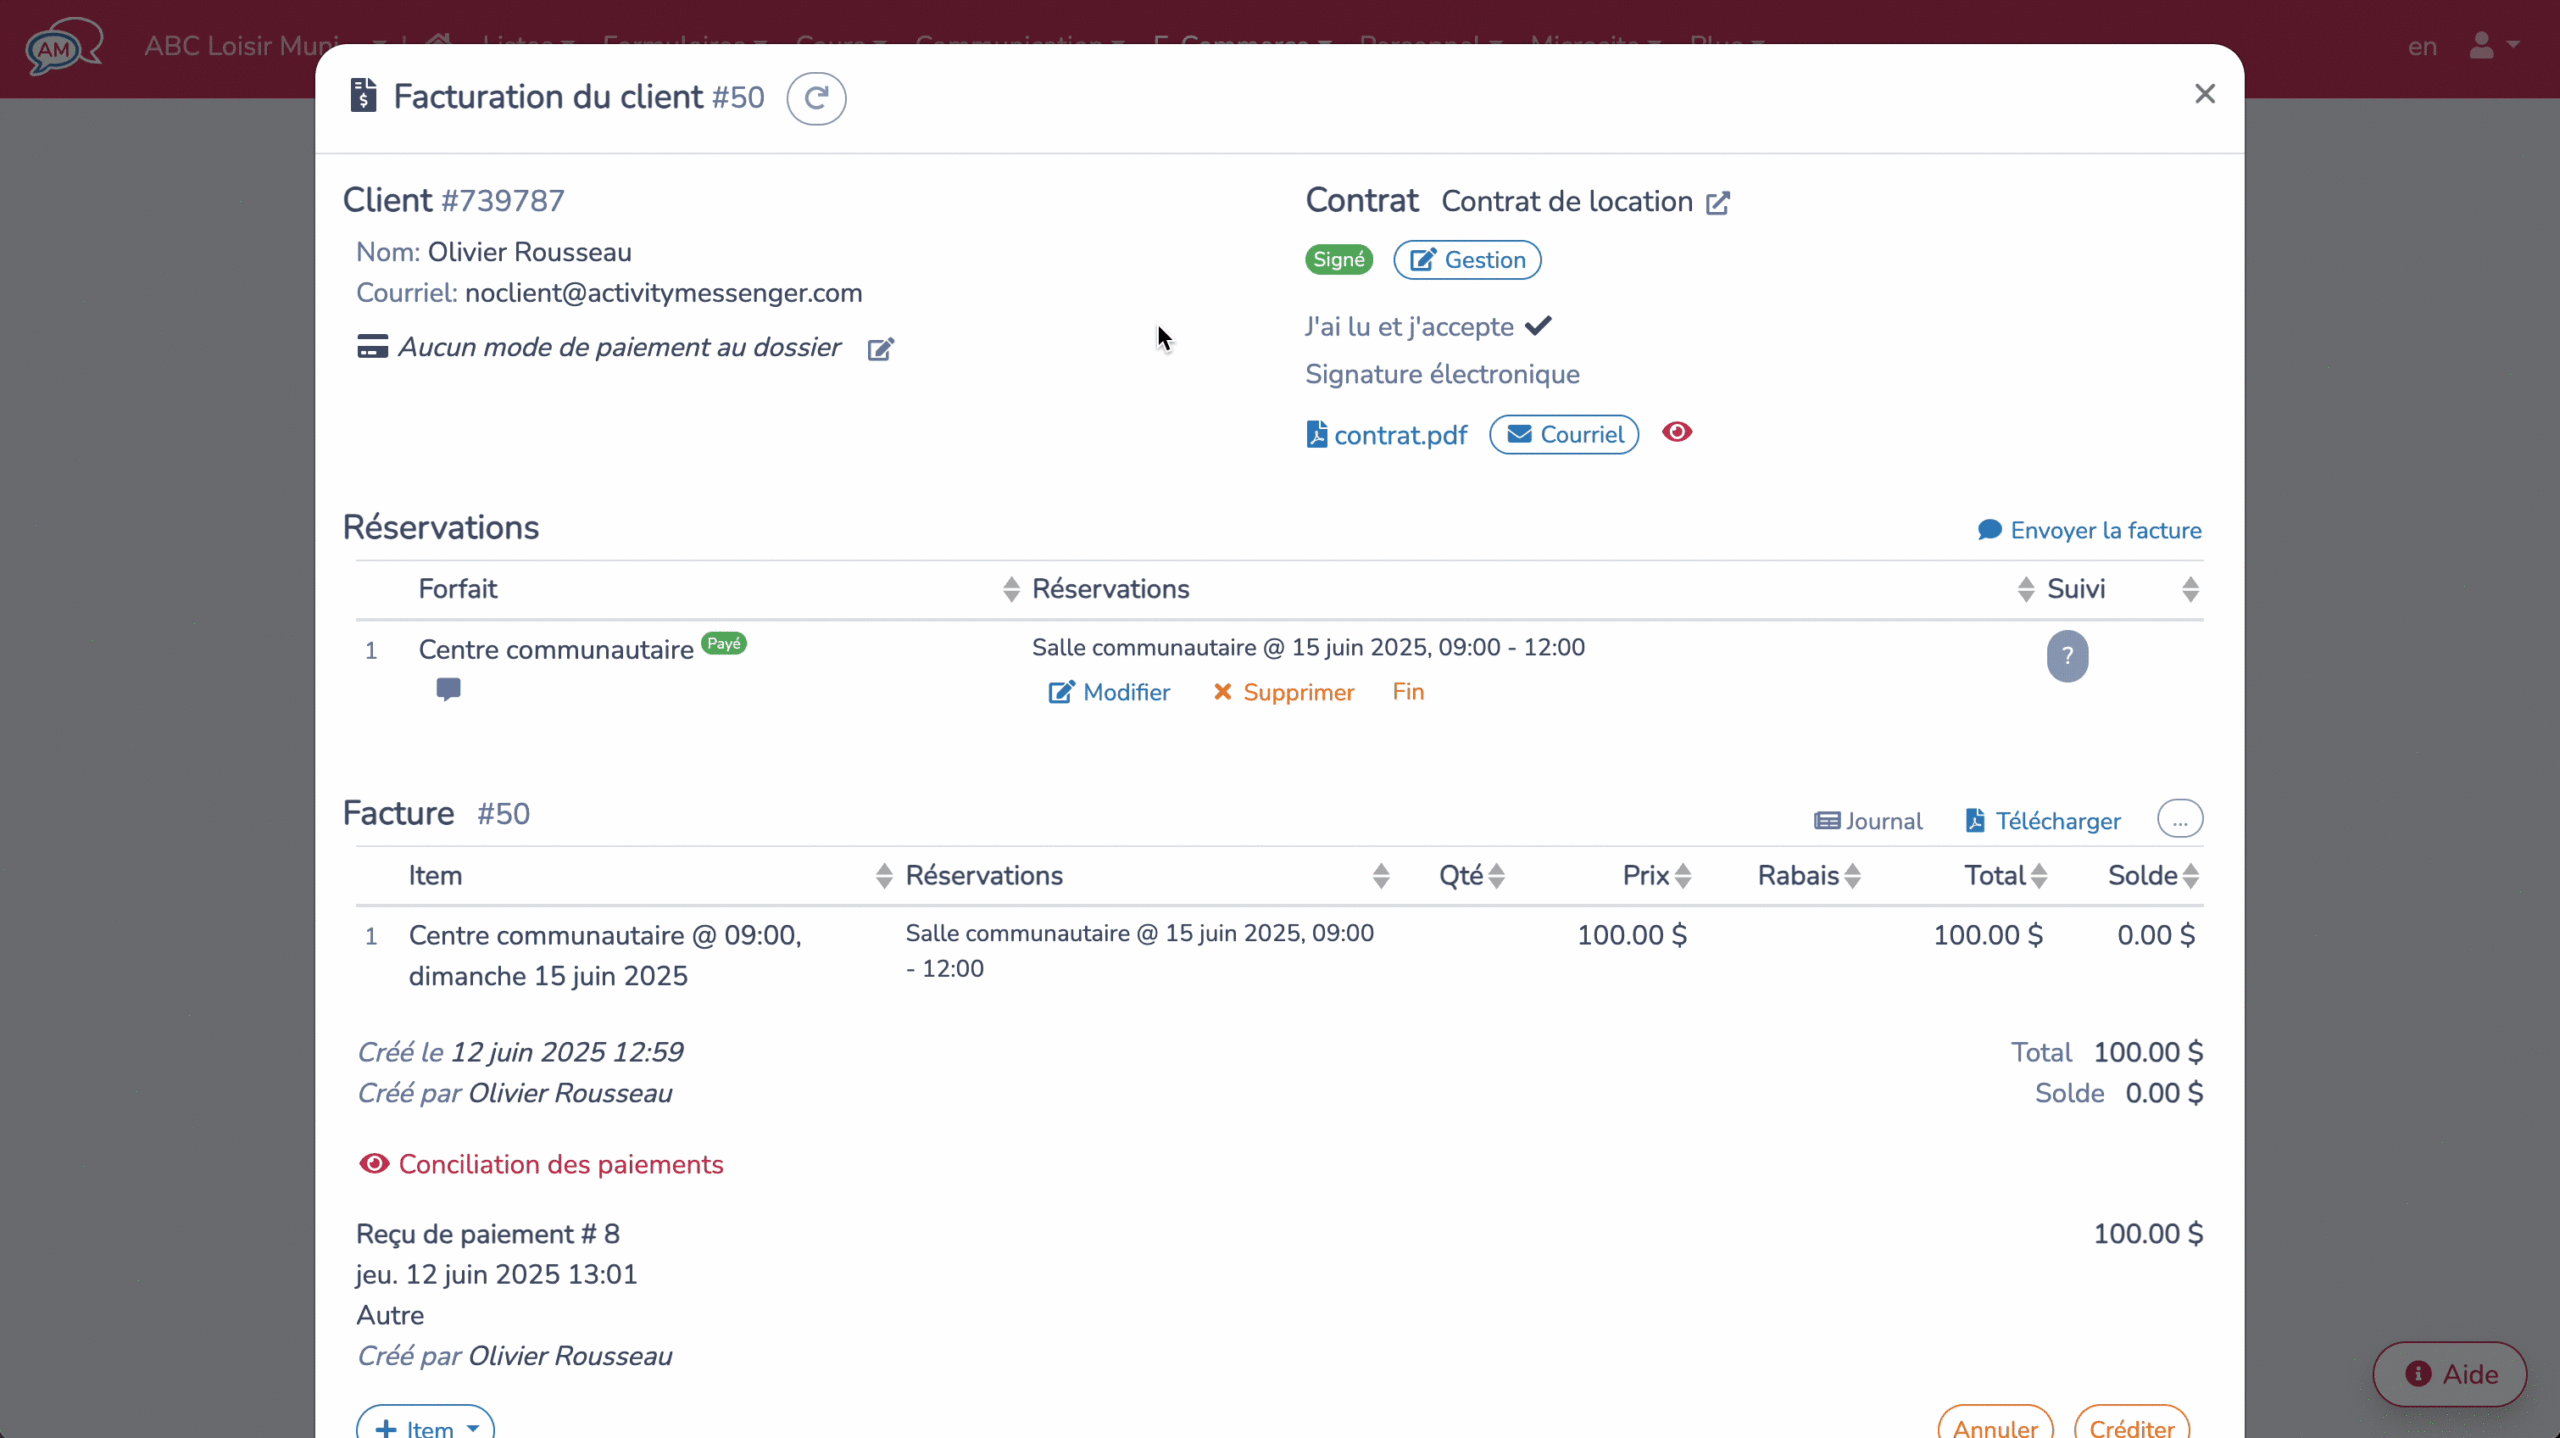Toggle the contract preview eye icon
The width and height of the screenshot is (2560, 1438).
[x=1676, y=433]
